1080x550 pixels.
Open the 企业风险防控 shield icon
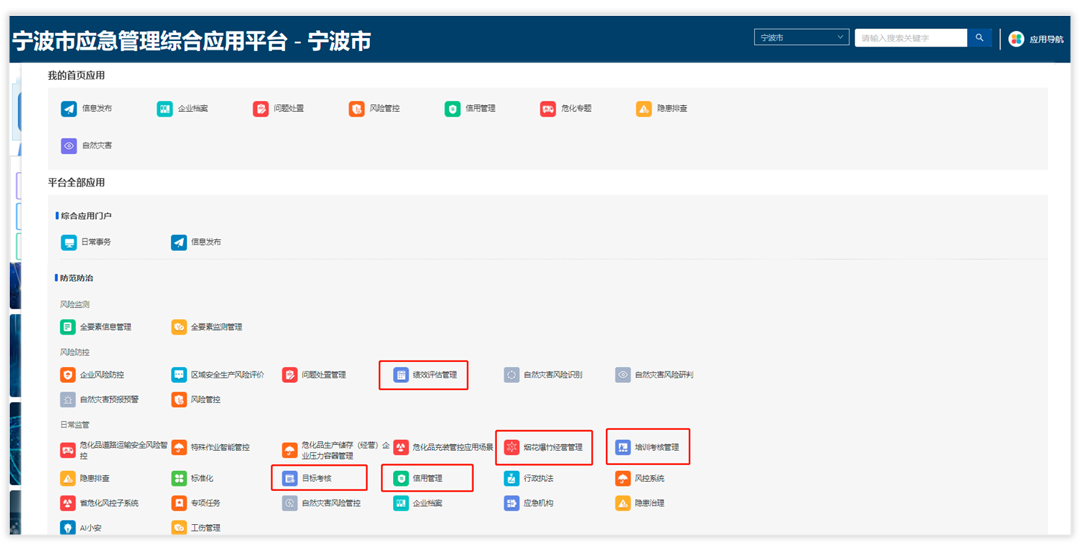coord(68,375)
